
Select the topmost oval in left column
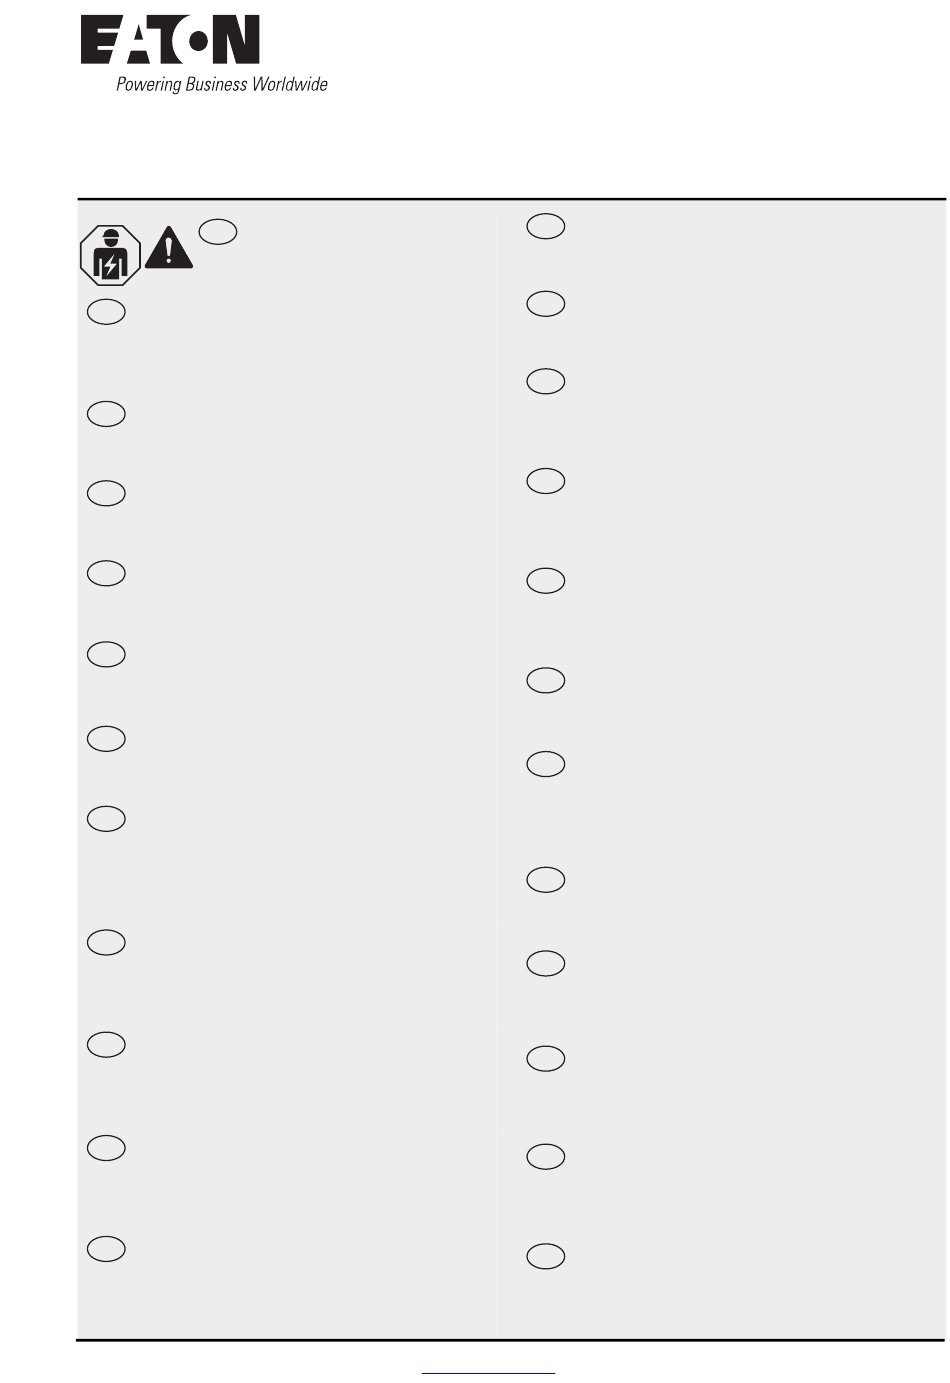coord(106,312)
